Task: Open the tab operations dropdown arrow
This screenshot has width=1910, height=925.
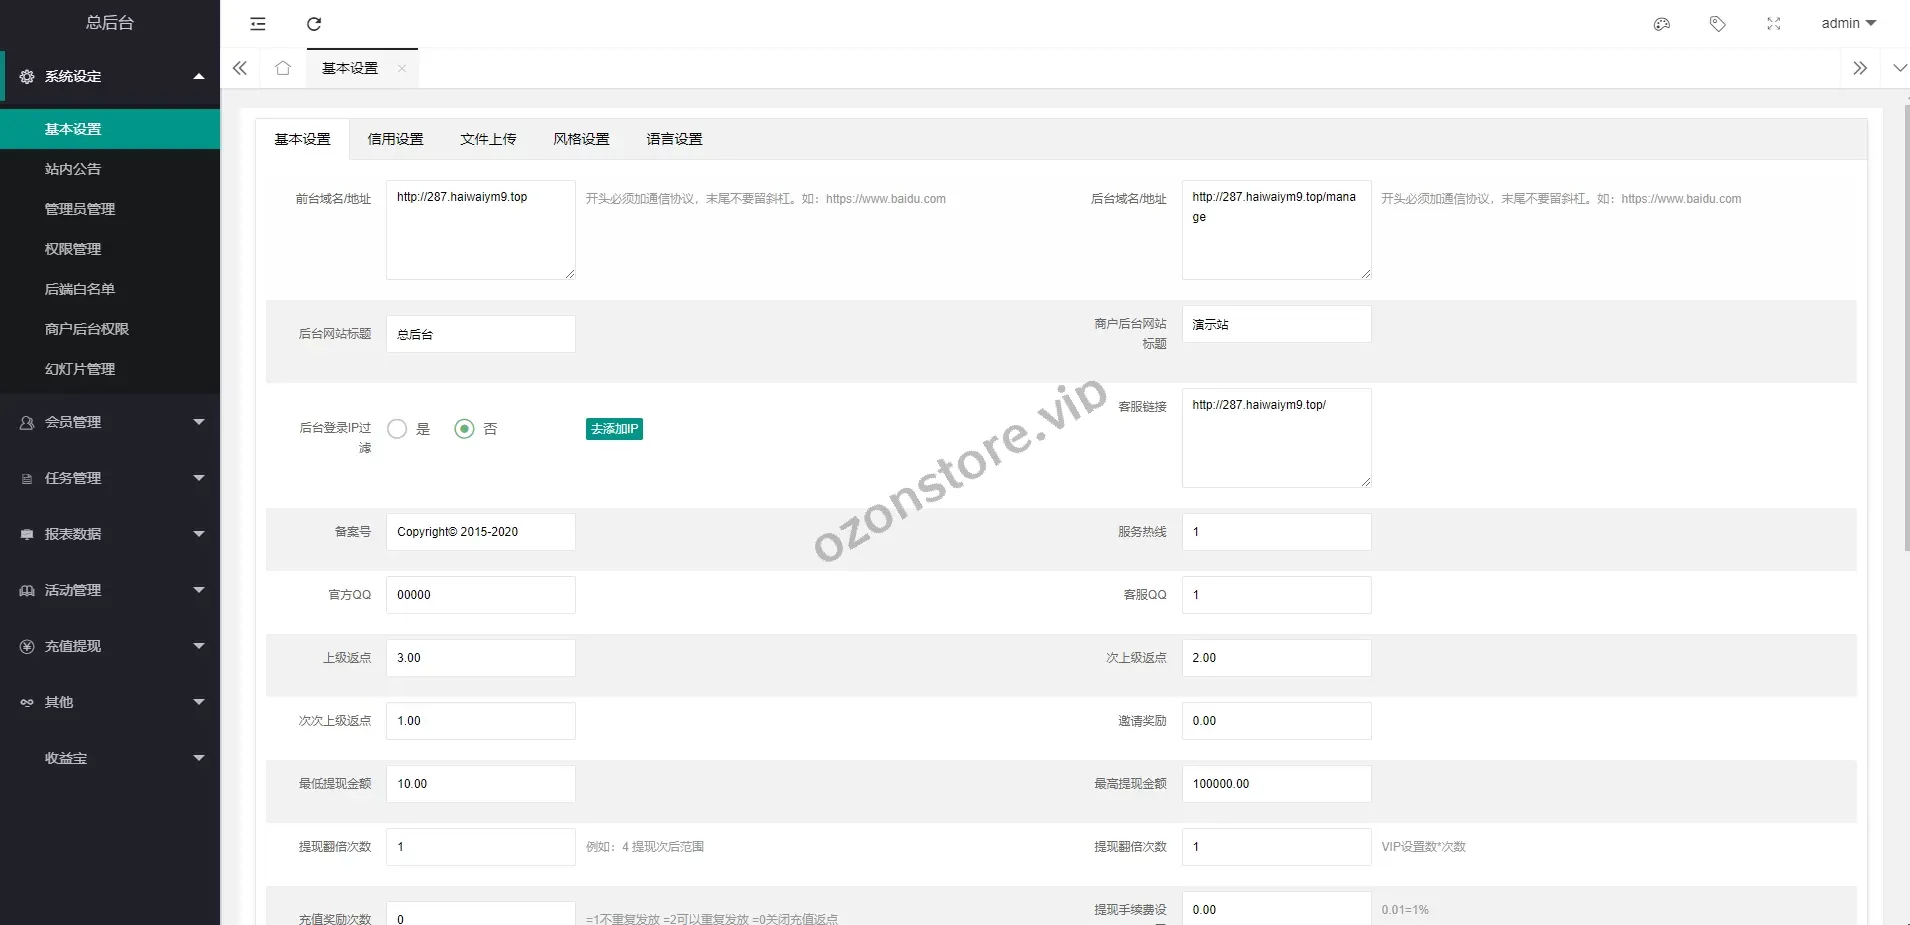Action: [1899, 68]
